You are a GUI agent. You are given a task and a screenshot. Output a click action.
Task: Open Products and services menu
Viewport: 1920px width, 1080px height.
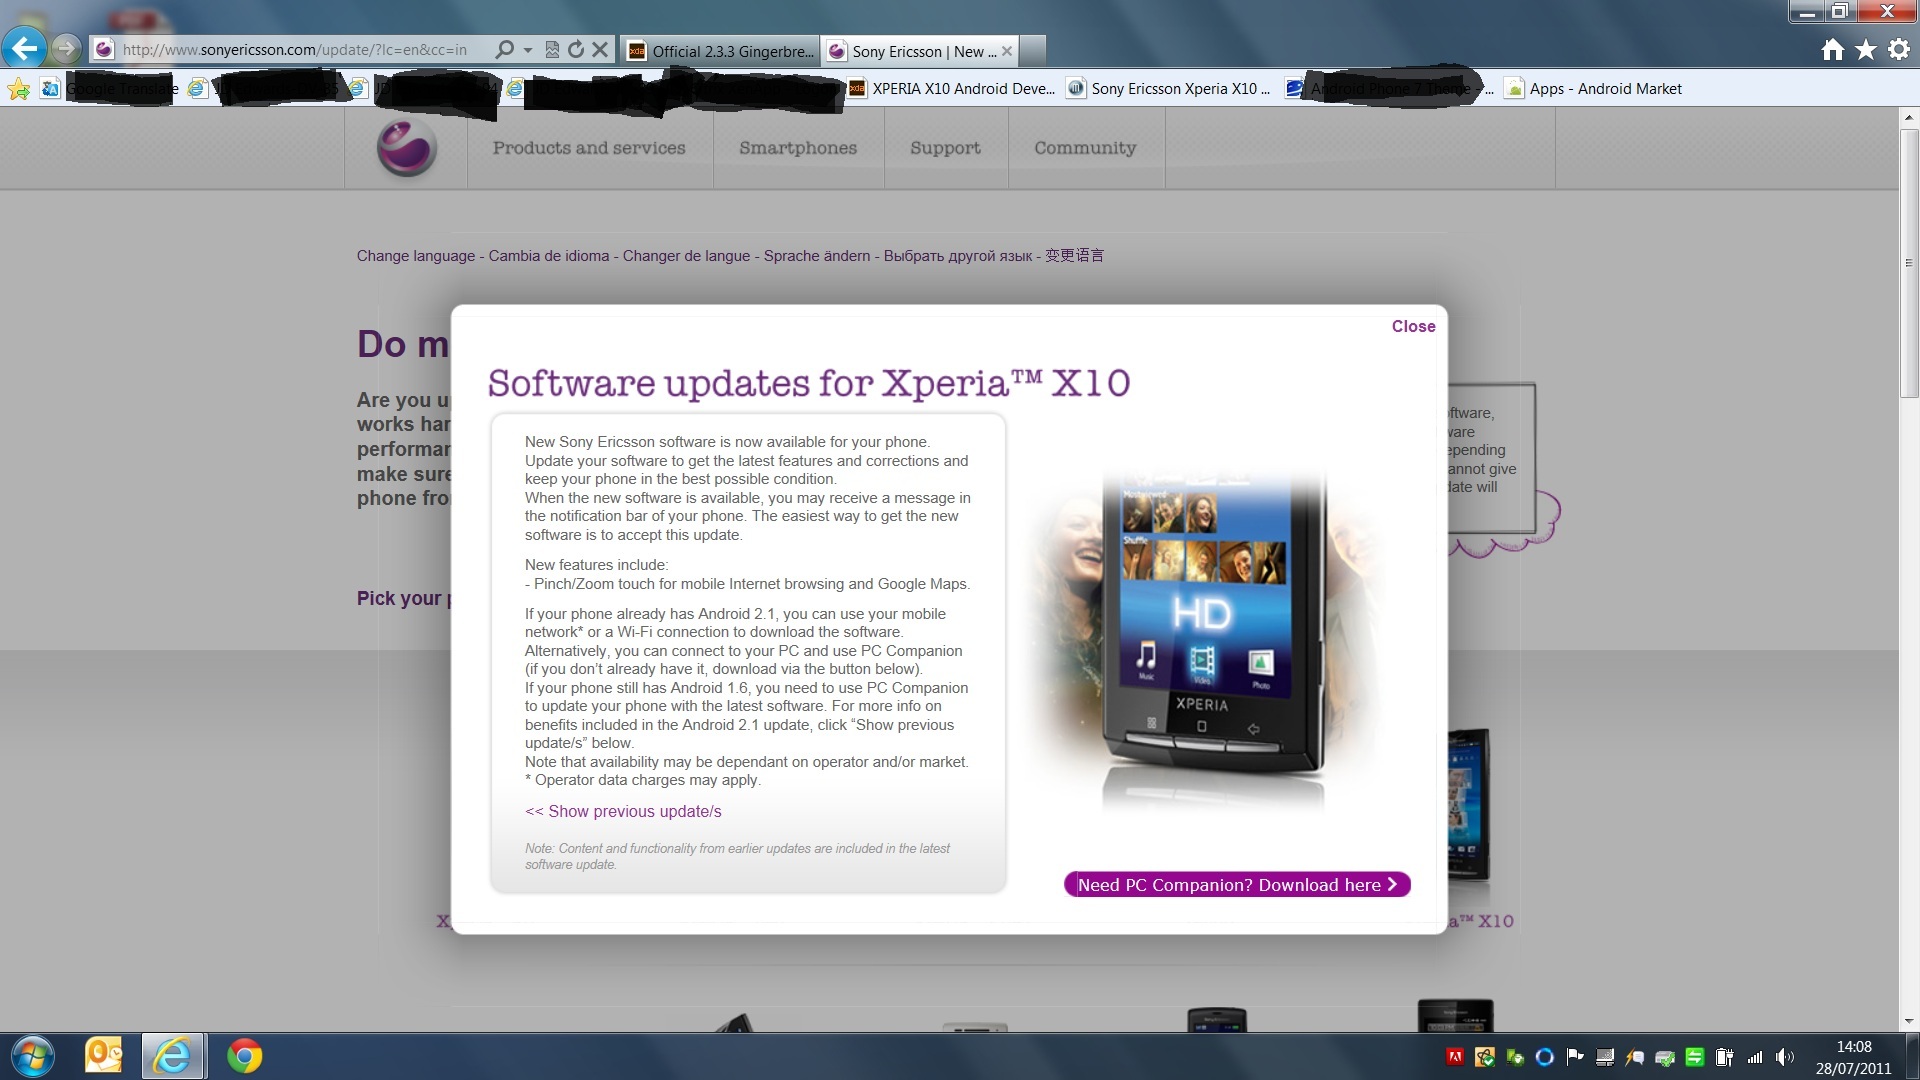(589, 148)
